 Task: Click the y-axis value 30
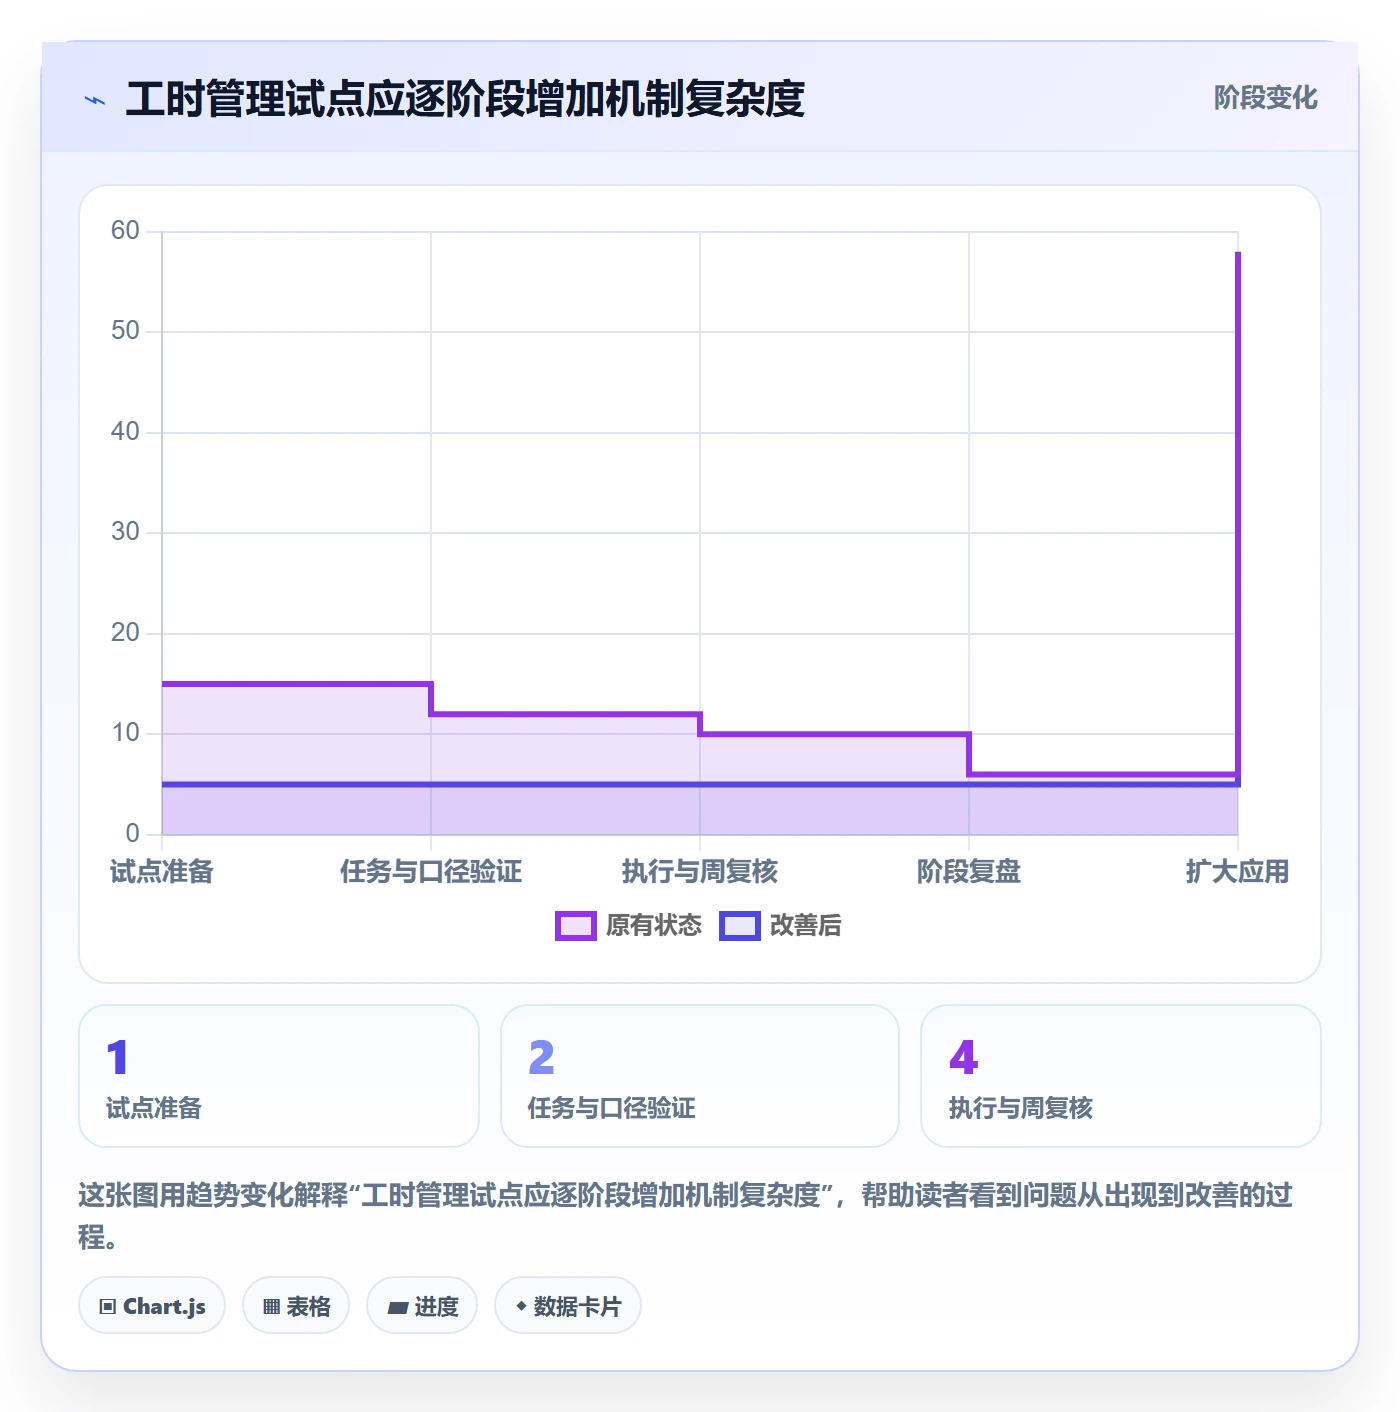pos(125,532)
